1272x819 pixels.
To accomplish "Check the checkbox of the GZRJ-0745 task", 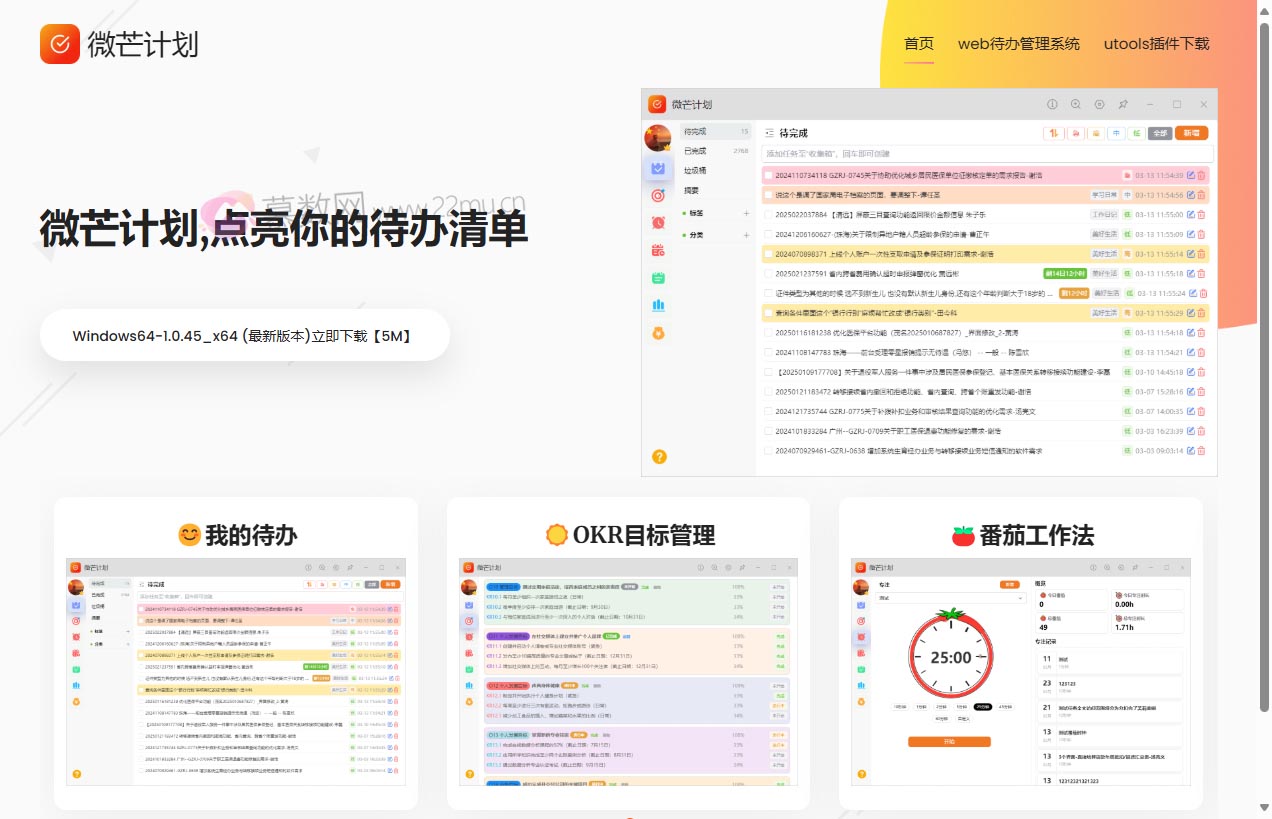I will pos(767,175).
